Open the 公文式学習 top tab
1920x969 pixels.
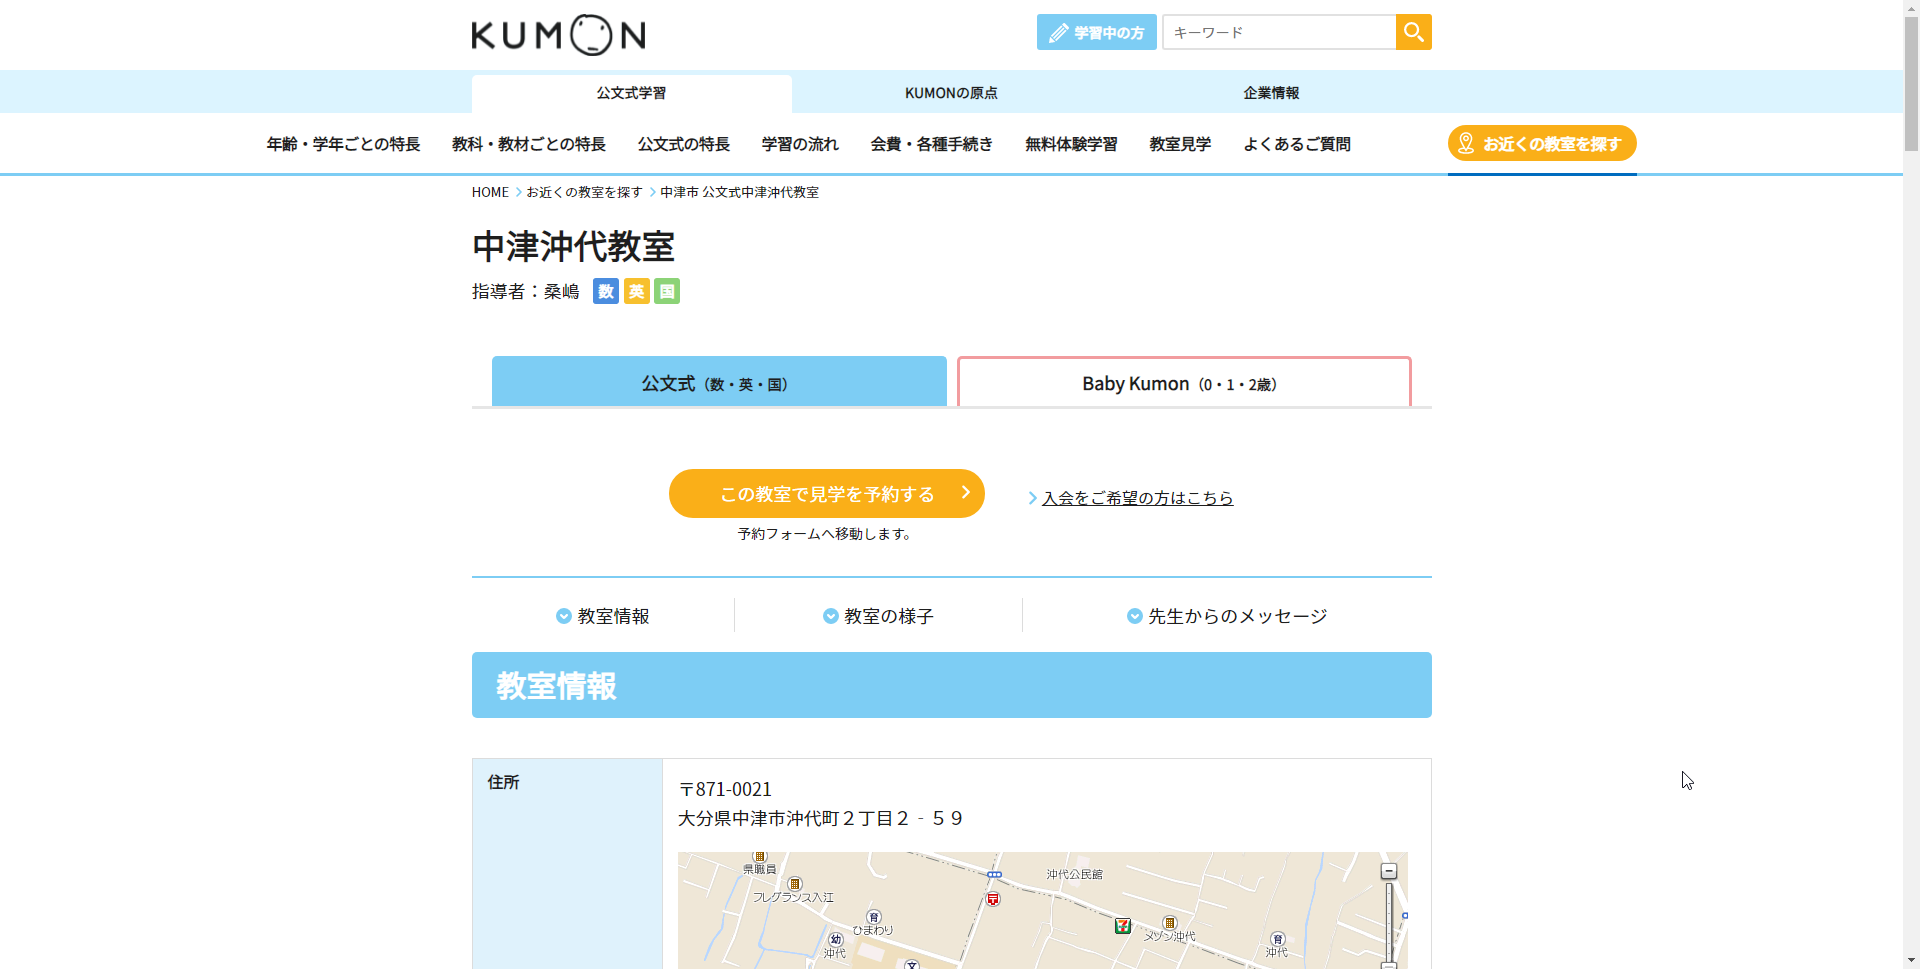pyautogui.click(x=631, y=93)
